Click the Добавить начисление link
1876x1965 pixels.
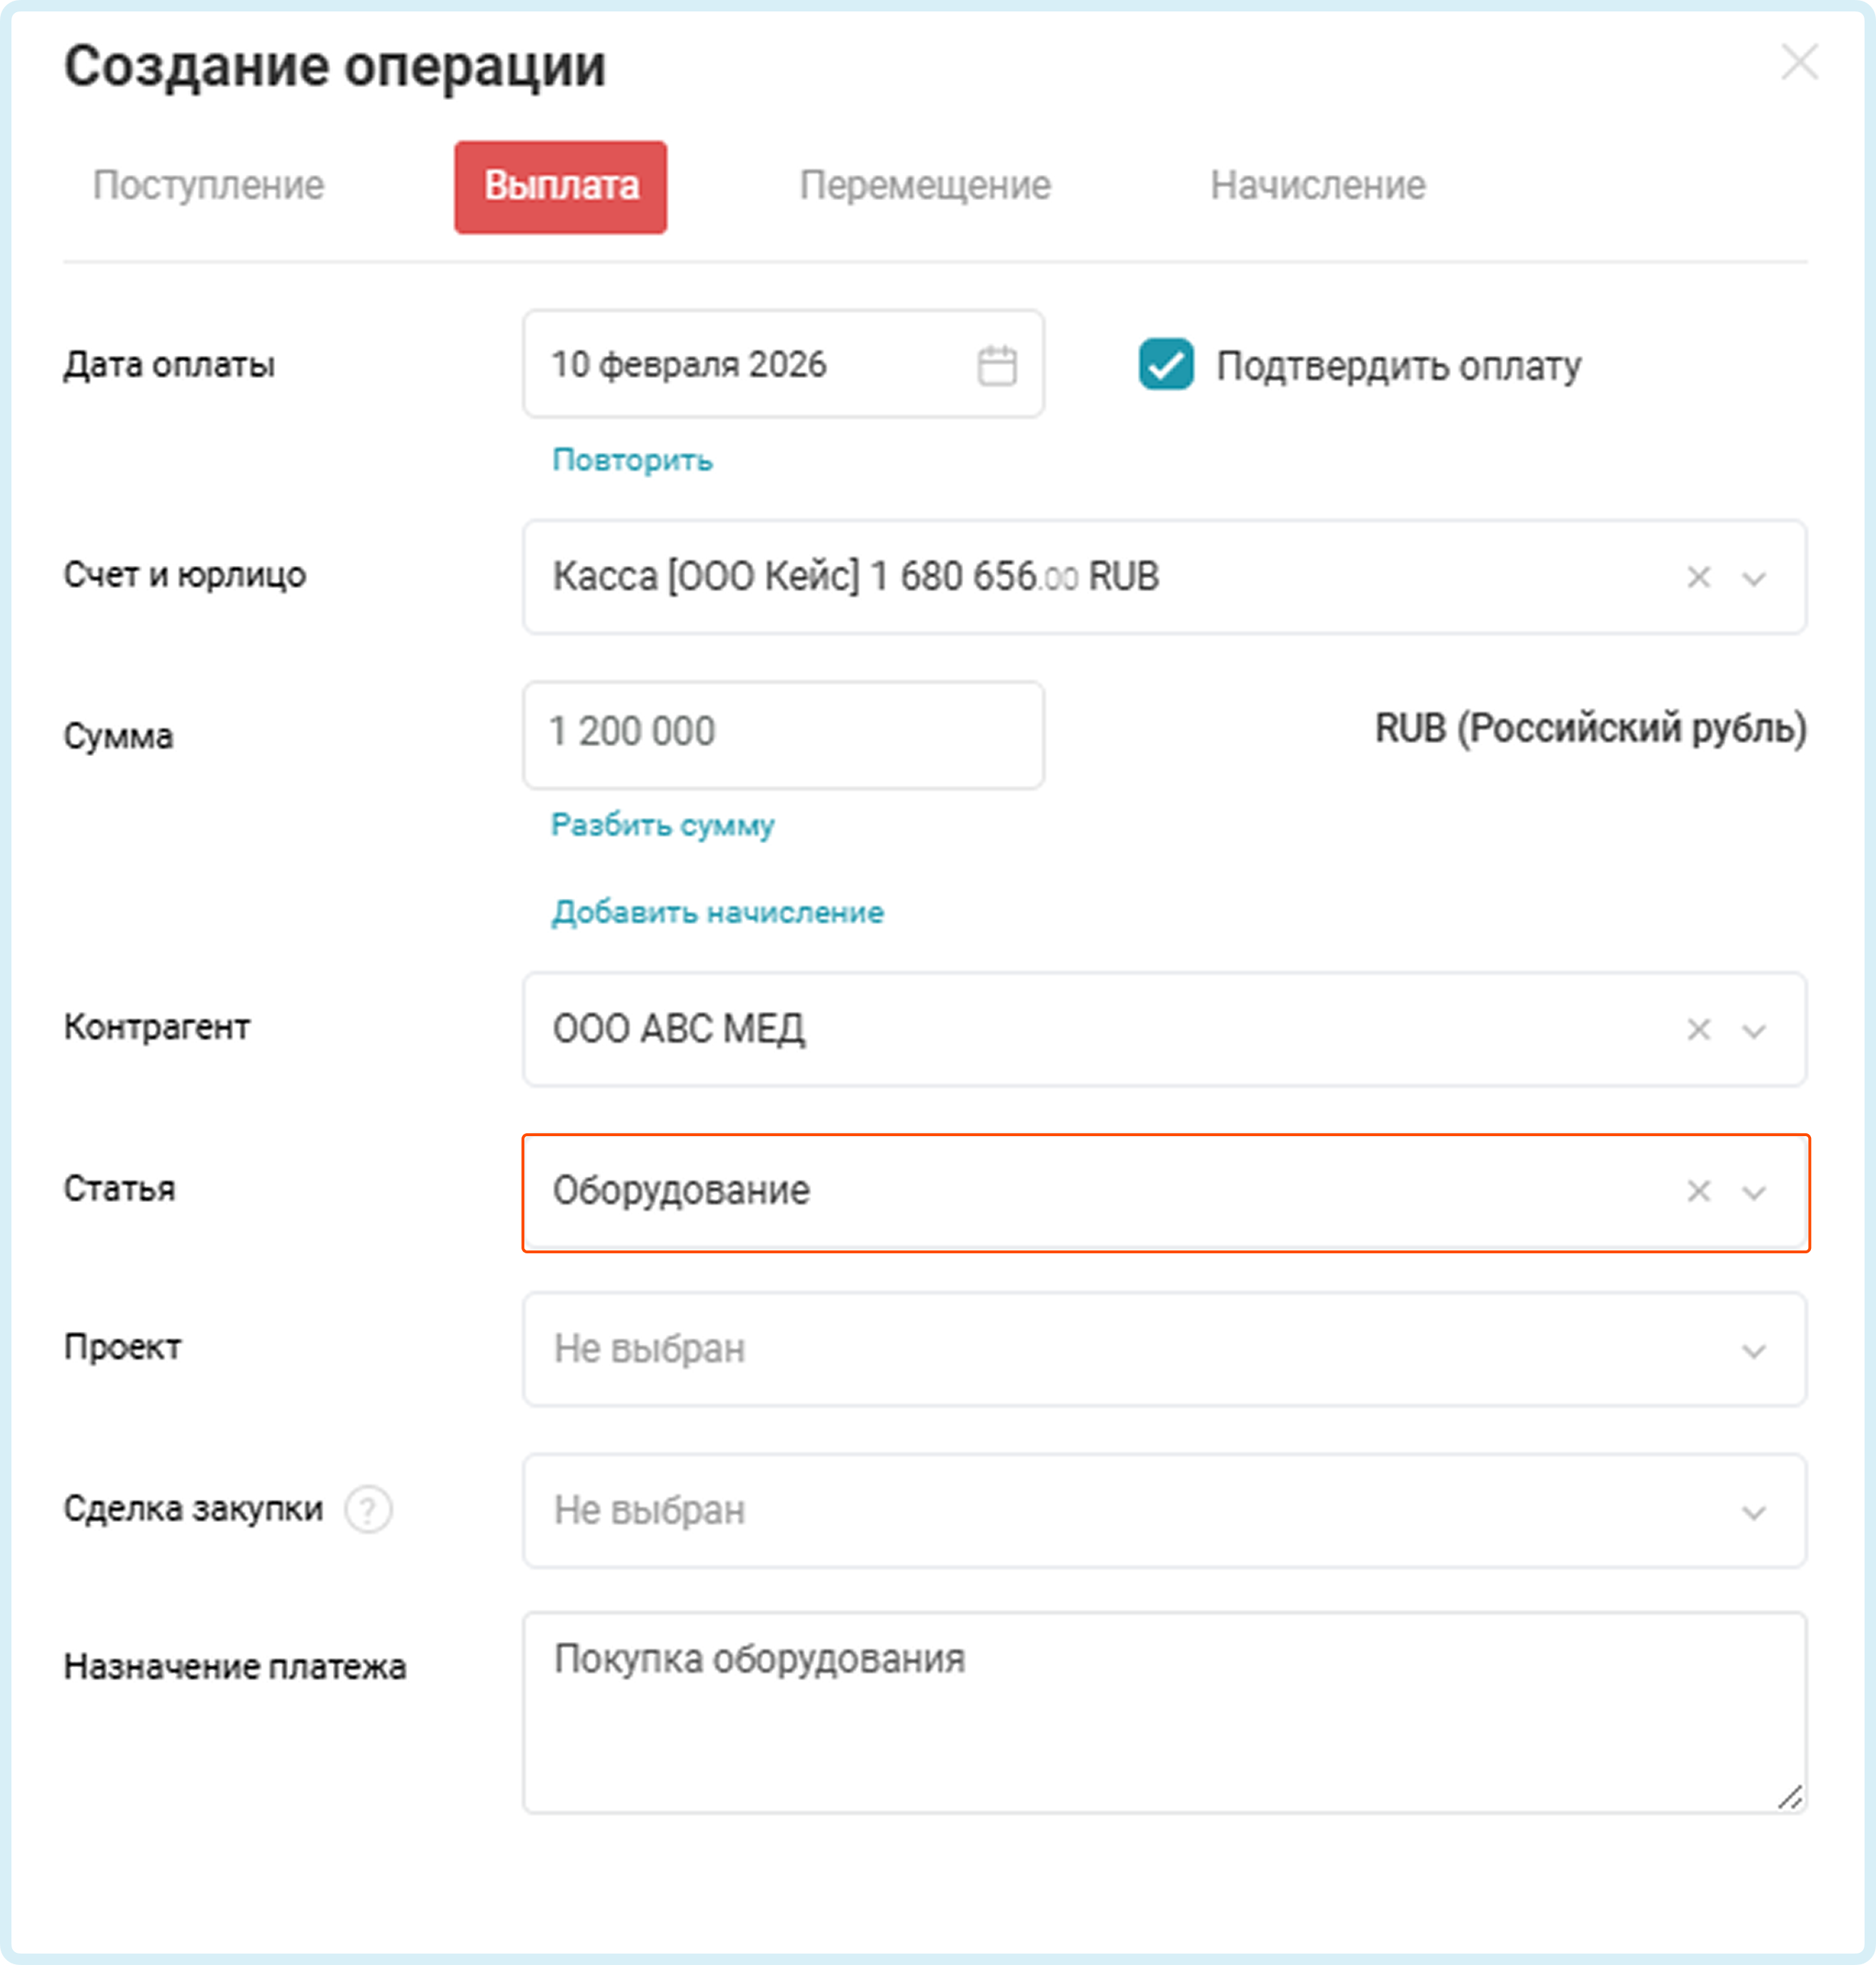click(x=717, y=912)
